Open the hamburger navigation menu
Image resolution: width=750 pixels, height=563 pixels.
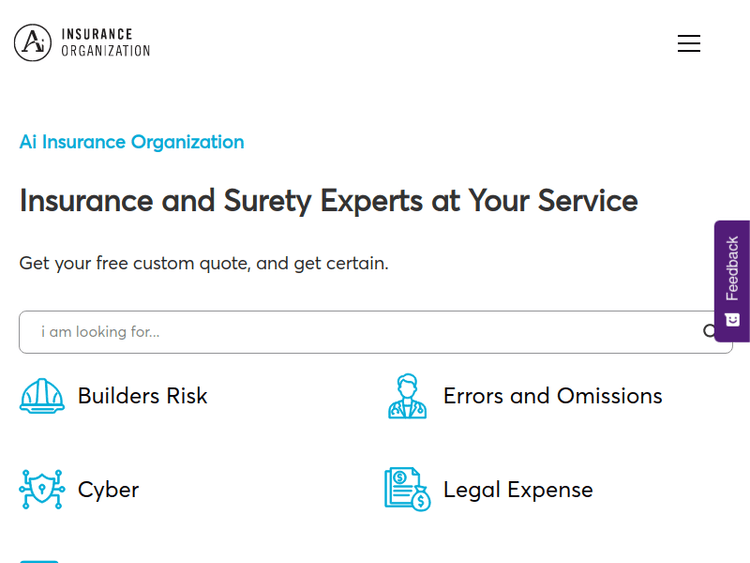point(688,44)
